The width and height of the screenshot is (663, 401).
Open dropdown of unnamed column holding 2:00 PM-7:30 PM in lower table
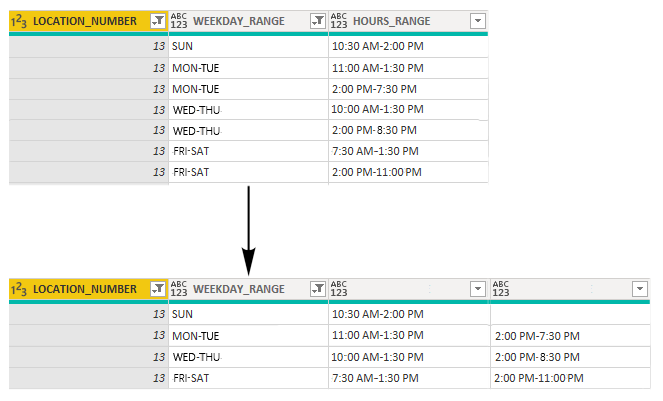640,288
